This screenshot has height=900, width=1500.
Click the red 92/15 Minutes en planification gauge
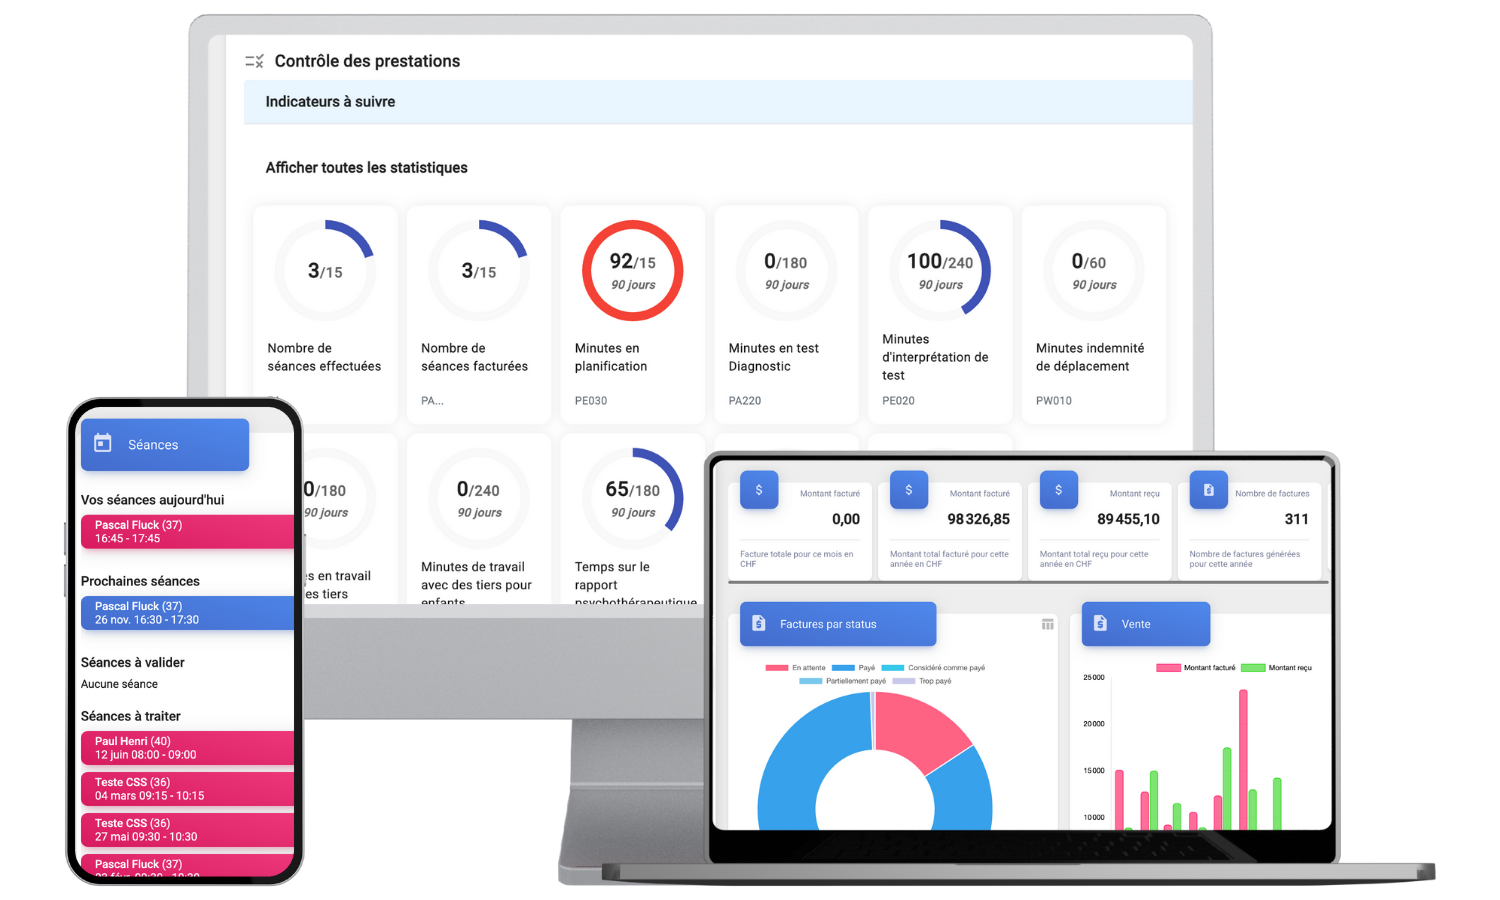tap(632, 271)
